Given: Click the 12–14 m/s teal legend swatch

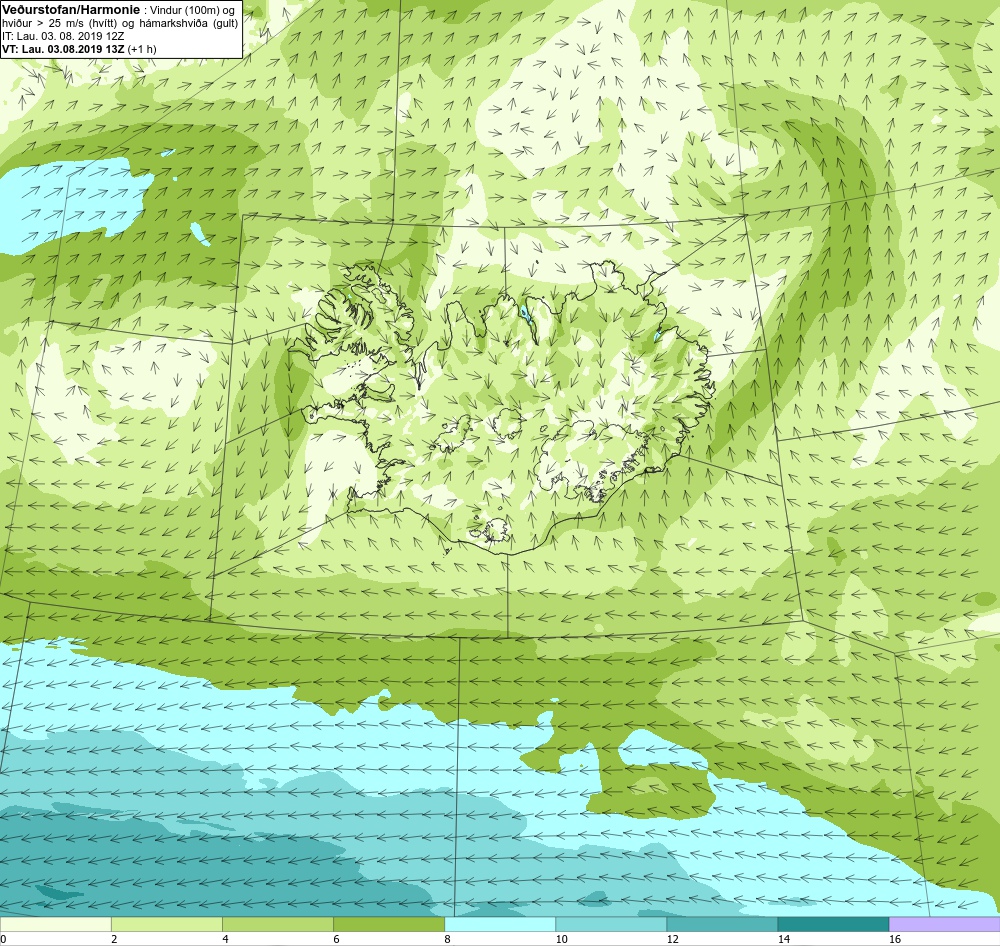Looking at the screenshot, I should 721,924.
